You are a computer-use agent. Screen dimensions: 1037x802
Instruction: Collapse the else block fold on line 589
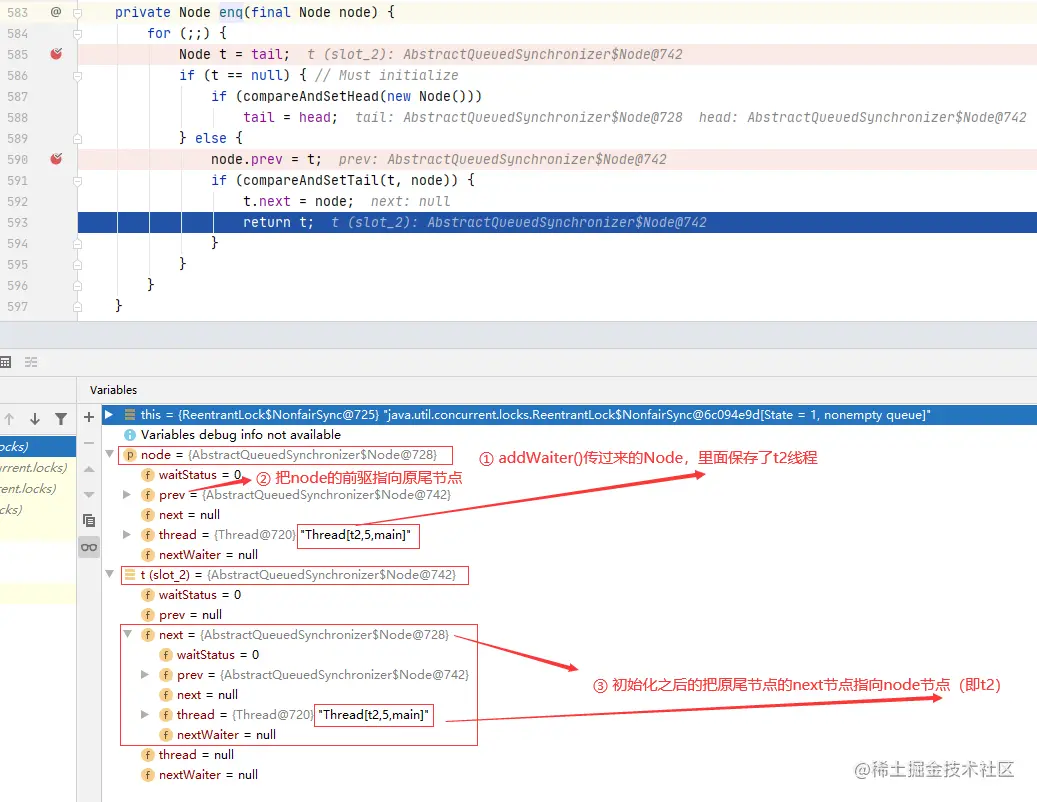[77, 138]
